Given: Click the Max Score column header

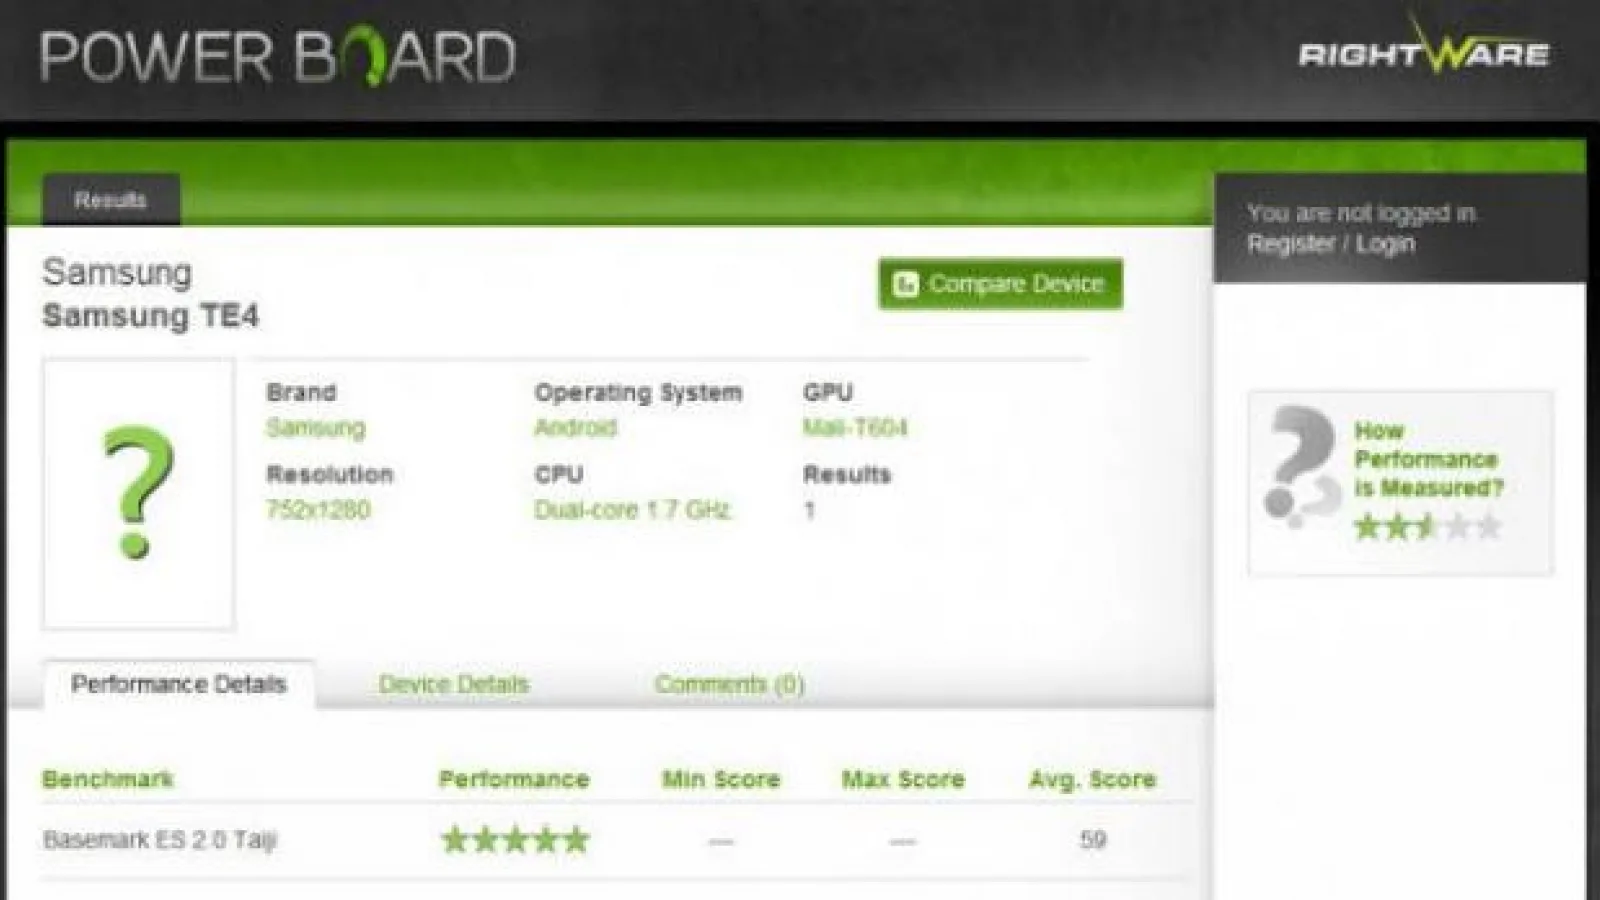Looking at the screenshot, I should pyautogui.click(x=903, y=779).
